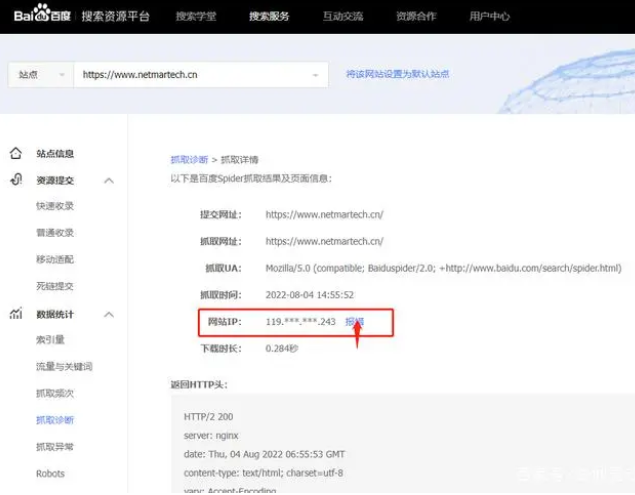Open the site URL dropdown arrow

[316, 75]
